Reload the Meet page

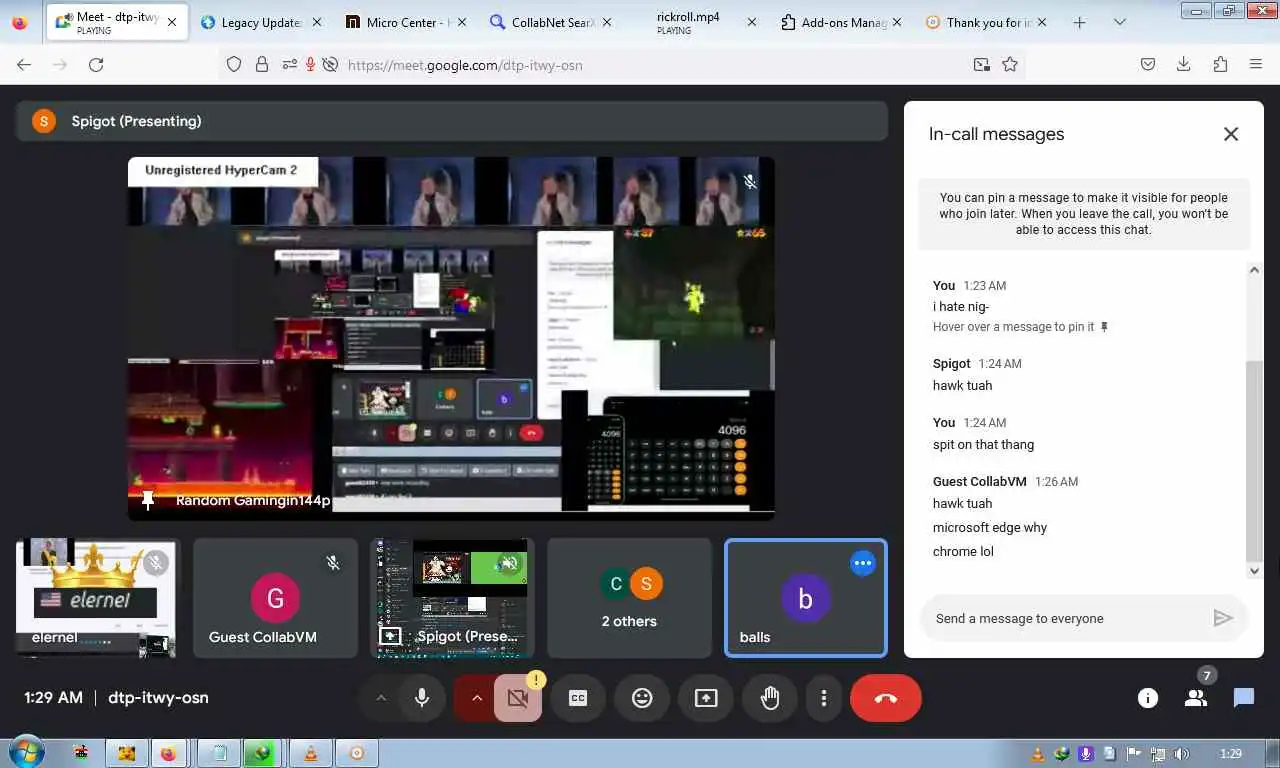click(96, 65)
